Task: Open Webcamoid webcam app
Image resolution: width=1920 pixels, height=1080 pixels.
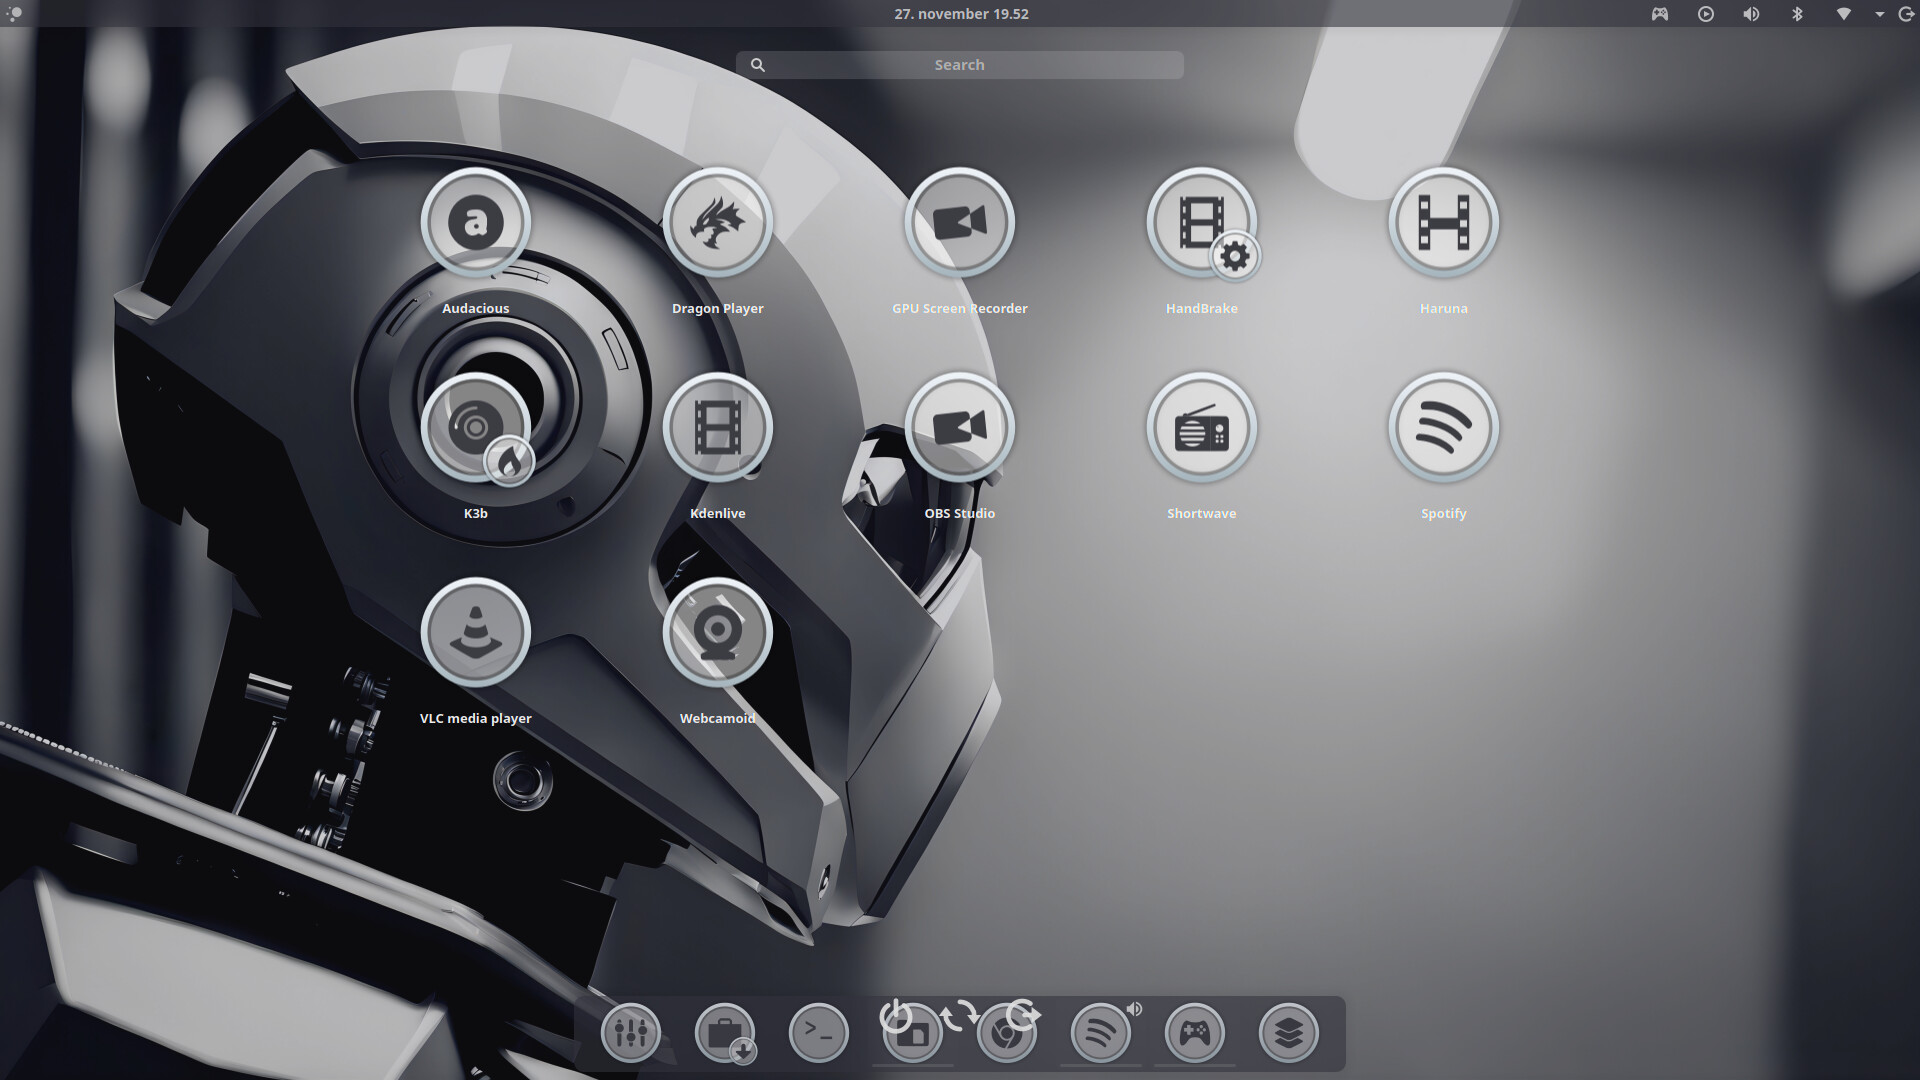Action: click(717, 633)
